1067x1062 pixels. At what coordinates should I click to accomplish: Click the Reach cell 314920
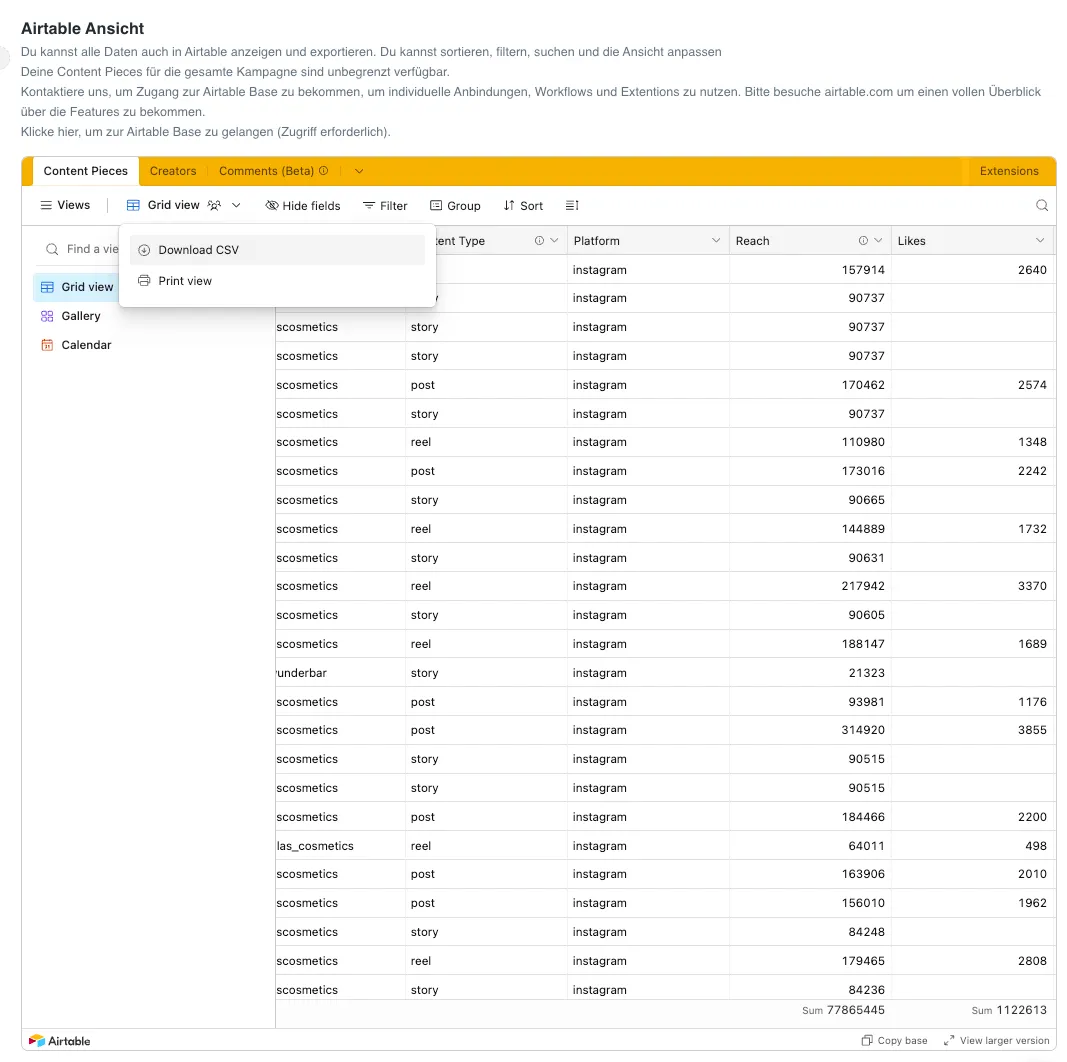pos(810,730)
